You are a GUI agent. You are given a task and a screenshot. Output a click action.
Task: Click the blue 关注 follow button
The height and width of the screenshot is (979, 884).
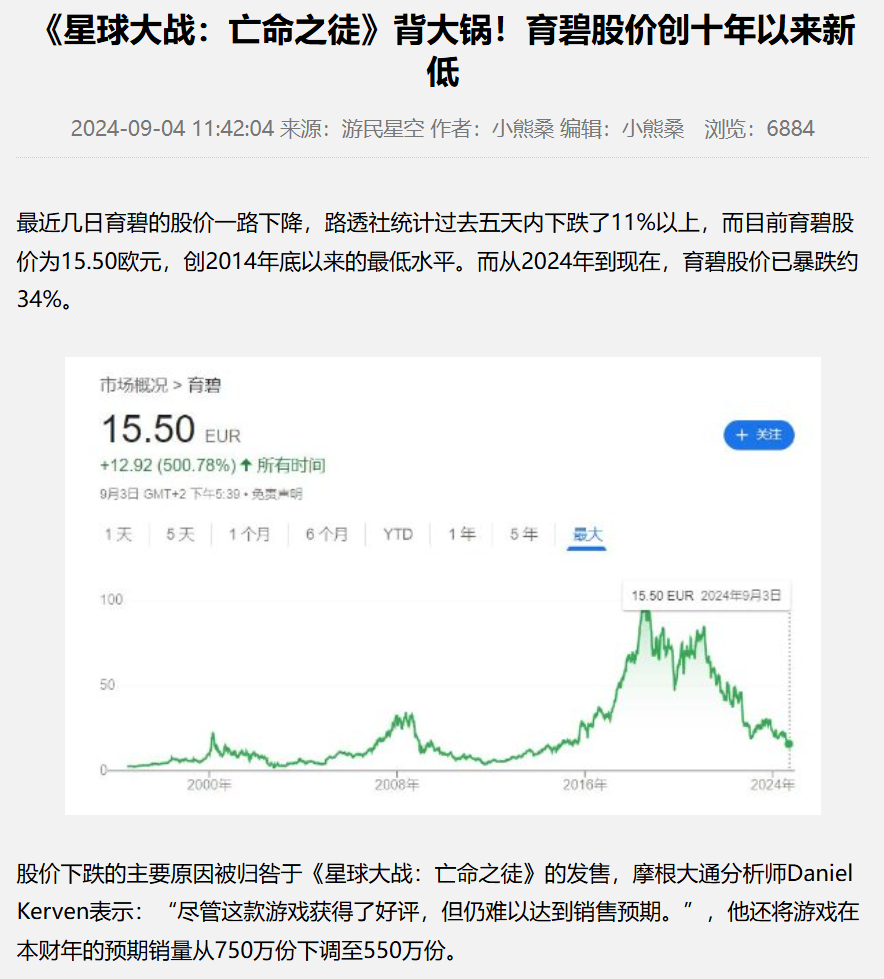759,435
